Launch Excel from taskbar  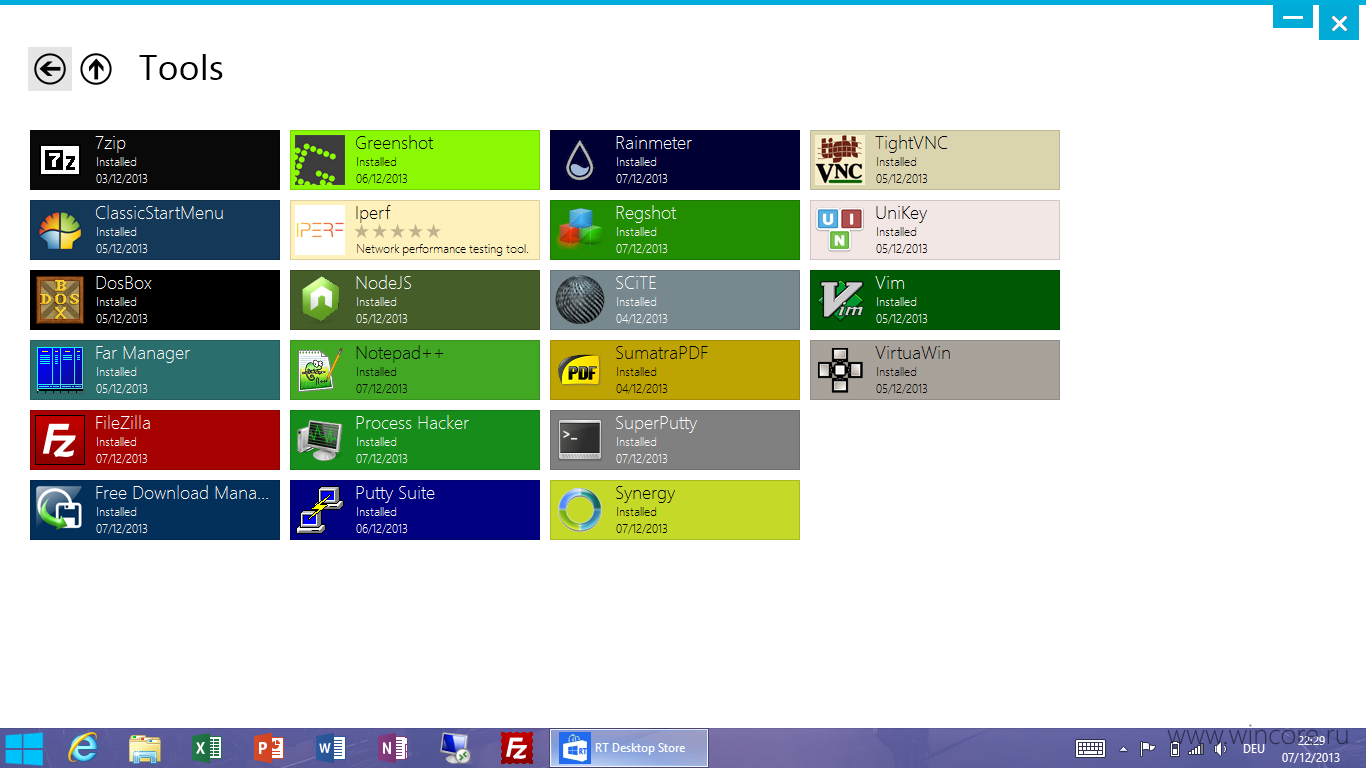point(207,748)
